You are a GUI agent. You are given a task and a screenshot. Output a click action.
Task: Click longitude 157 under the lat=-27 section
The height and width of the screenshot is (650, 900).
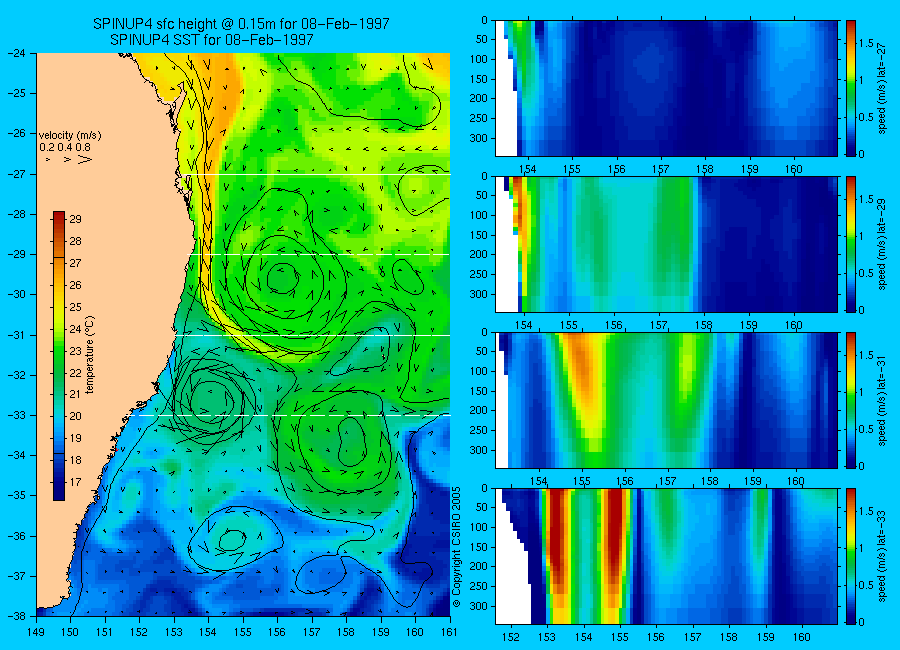661,169
